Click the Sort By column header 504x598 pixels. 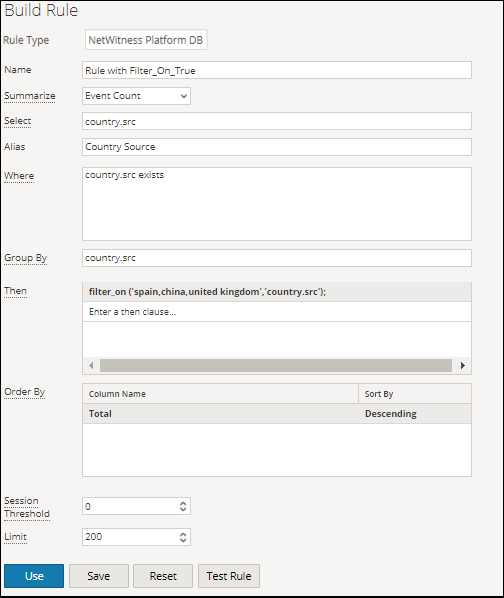tap(415, 394)
